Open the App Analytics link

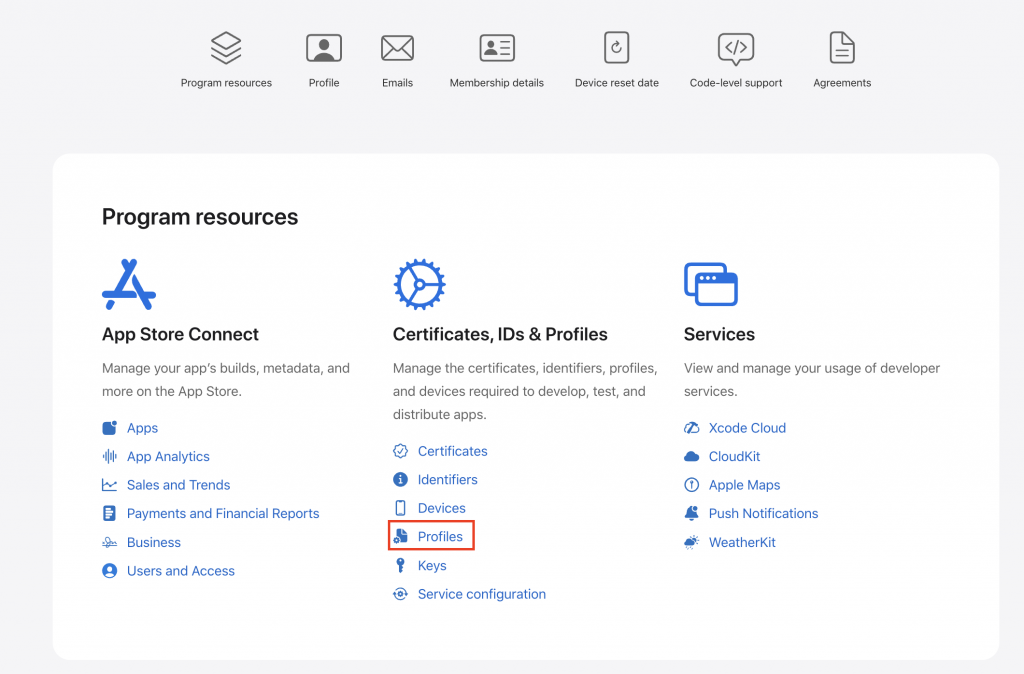coord(168,457)
